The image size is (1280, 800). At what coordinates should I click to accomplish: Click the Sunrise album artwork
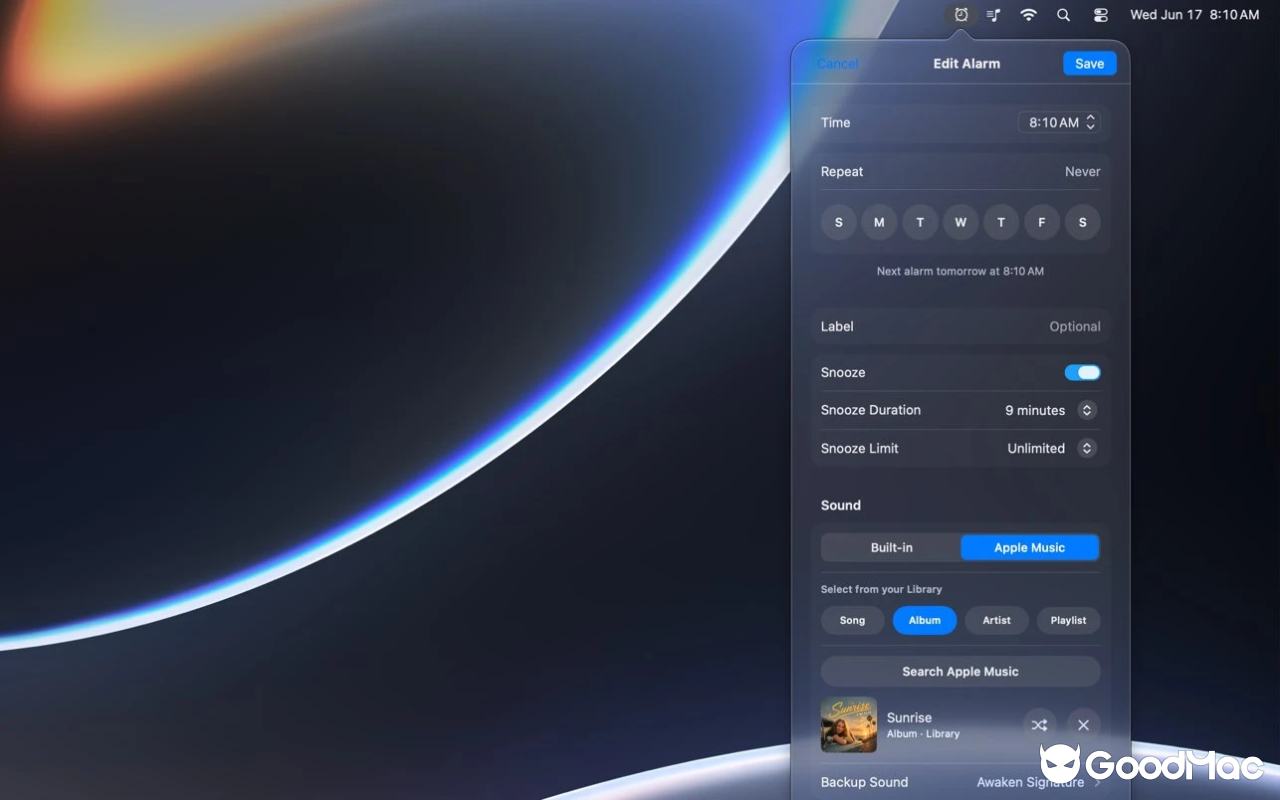(849, 725)
